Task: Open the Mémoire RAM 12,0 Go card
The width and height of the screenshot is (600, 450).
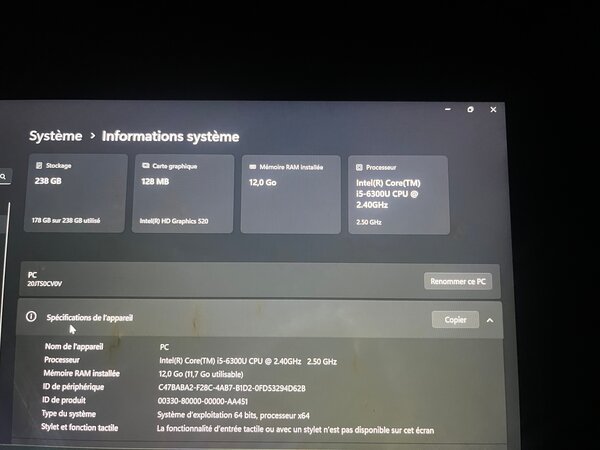Action: [x=289, y=194]
